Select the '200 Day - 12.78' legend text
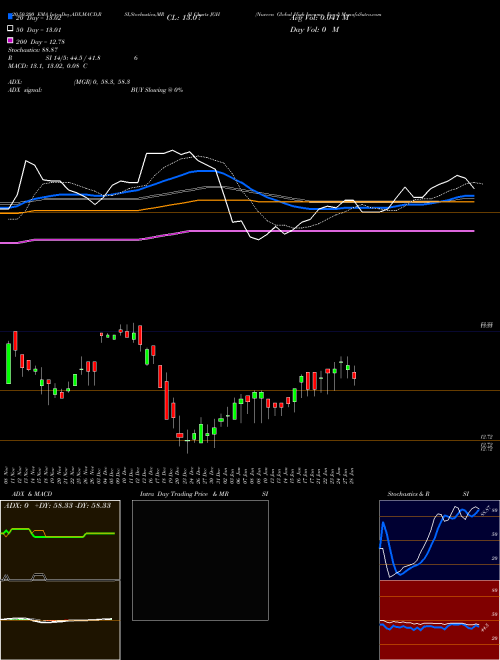 tap(40, 42)
